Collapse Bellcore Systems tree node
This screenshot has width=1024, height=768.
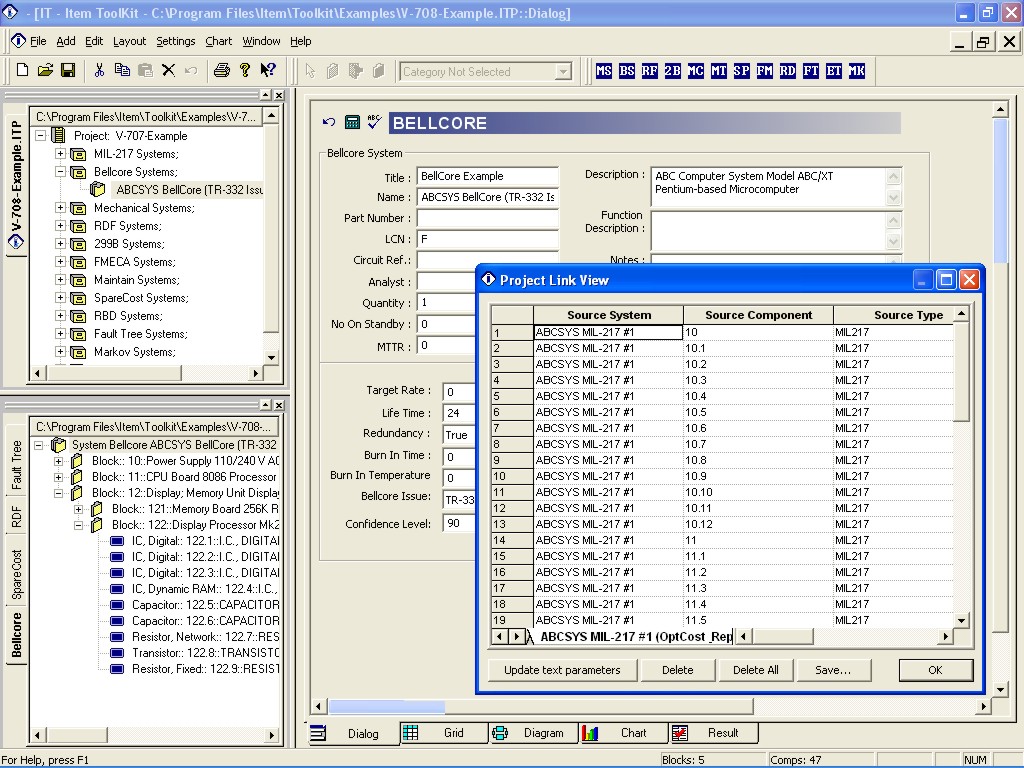tap(60, 172)
